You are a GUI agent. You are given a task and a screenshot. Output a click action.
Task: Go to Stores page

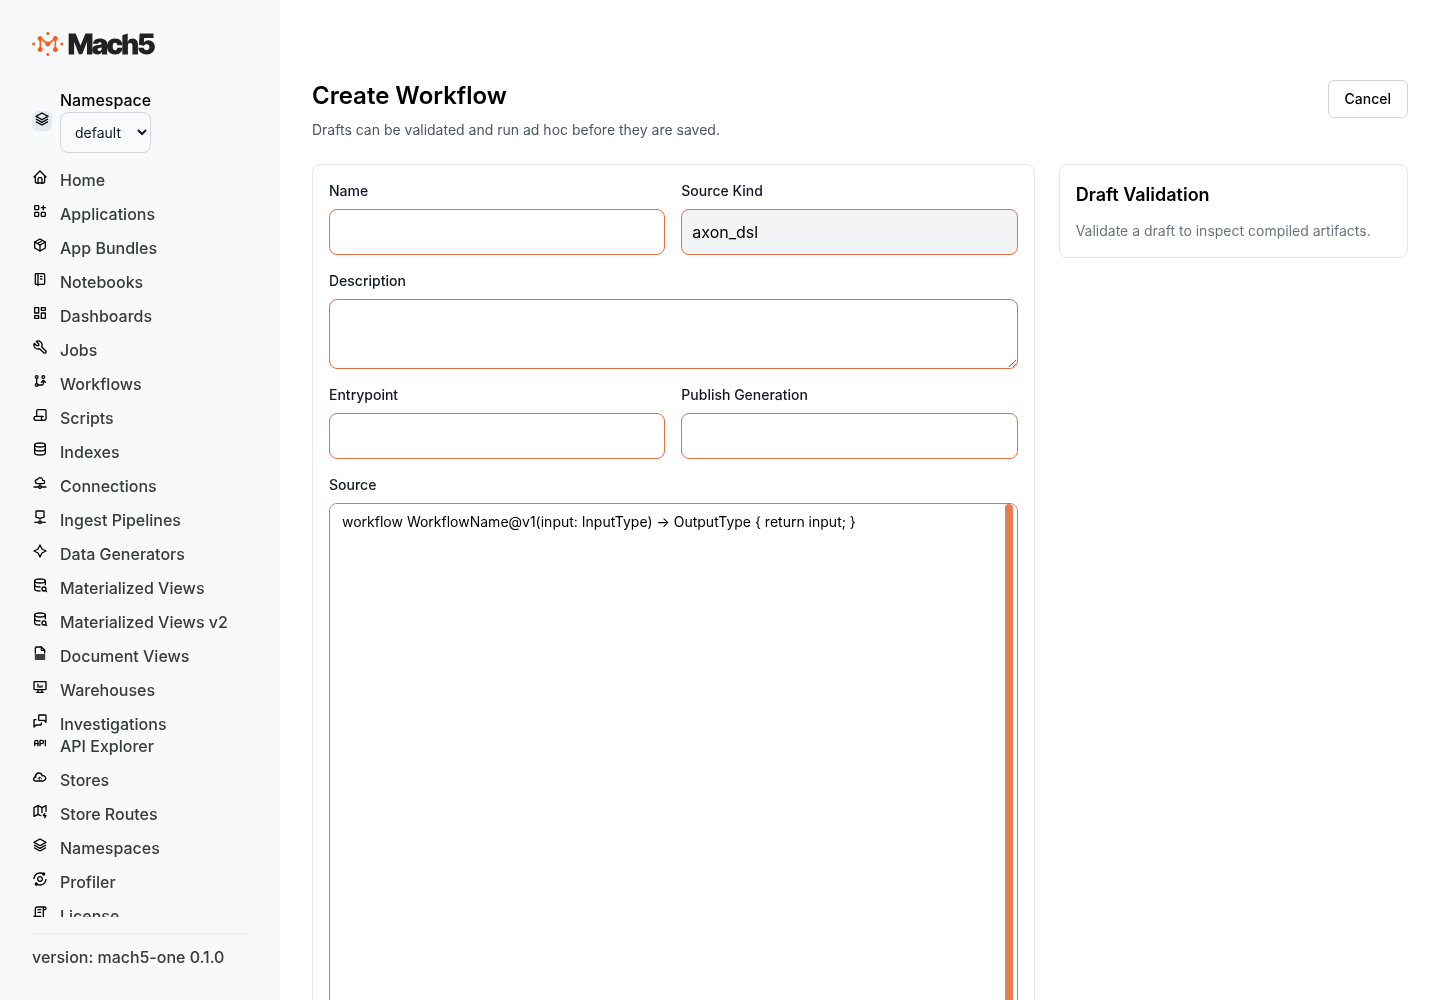click(x=84, y=780)
